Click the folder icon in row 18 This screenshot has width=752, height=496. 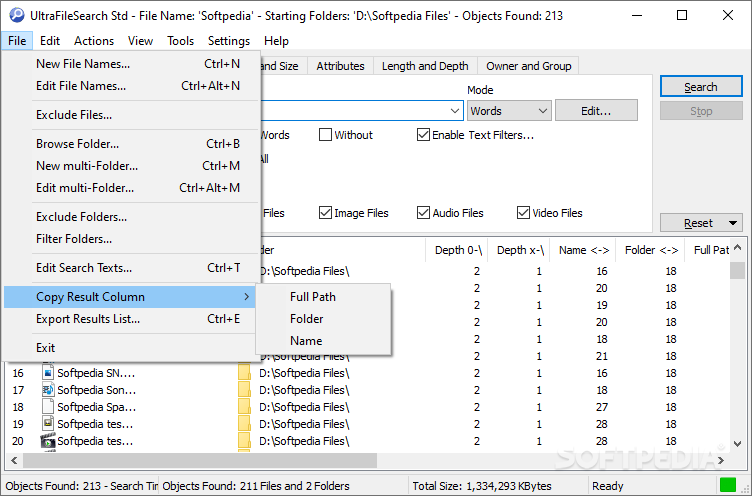[x=245, y=407]
